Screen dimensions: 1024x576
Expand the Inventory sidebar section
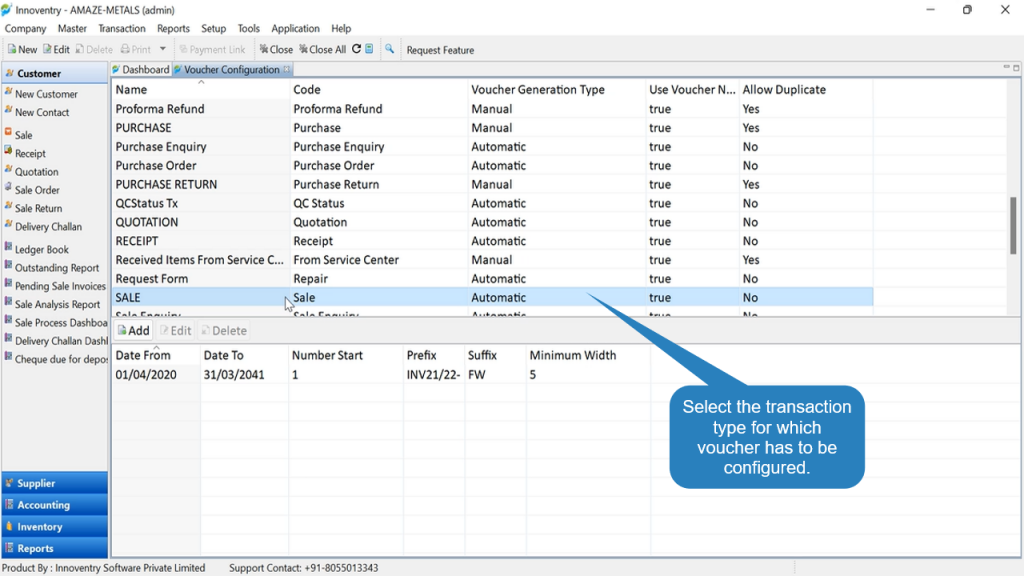pyautogui.click(x=55, y=526)
